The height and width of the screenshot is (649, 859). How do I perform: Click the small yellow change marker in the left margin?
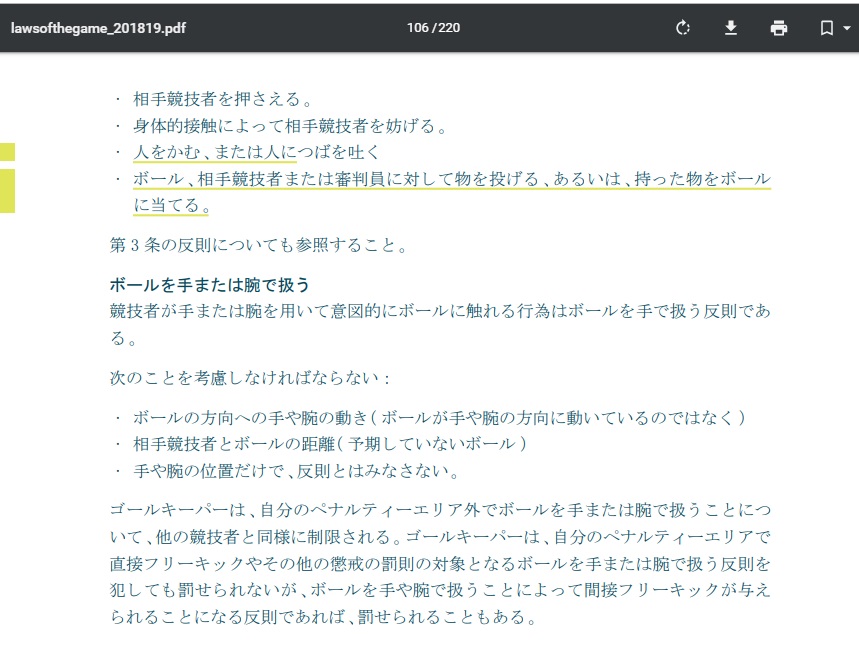(x=7, y=152)
